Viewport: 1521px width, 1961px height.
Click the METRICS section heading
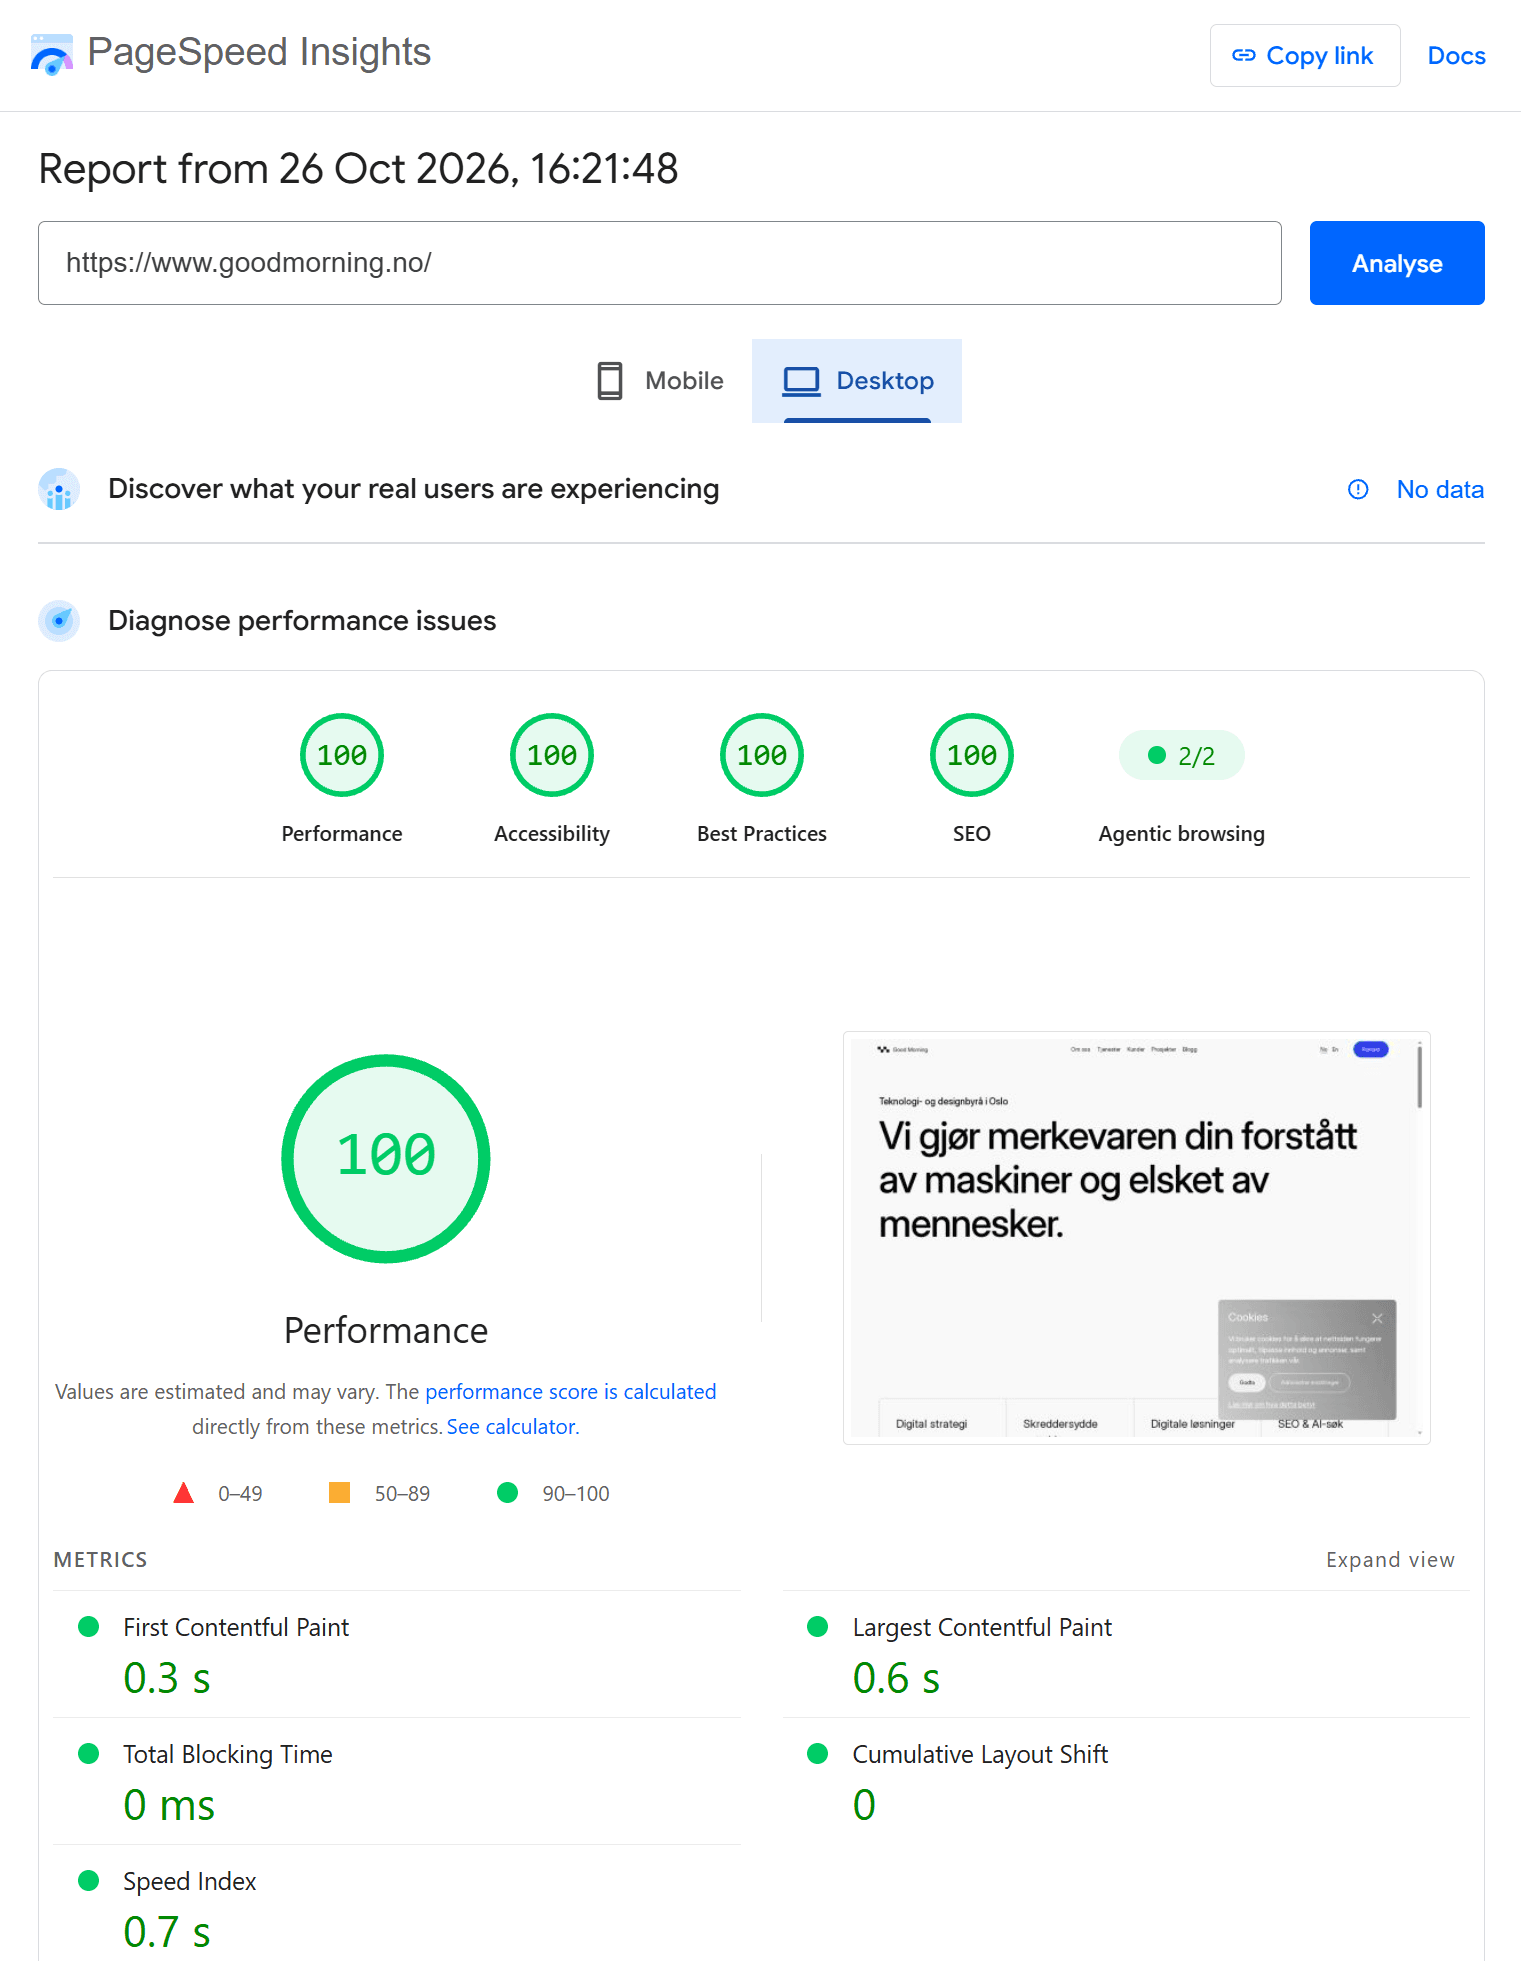(x=101, y=1560)
